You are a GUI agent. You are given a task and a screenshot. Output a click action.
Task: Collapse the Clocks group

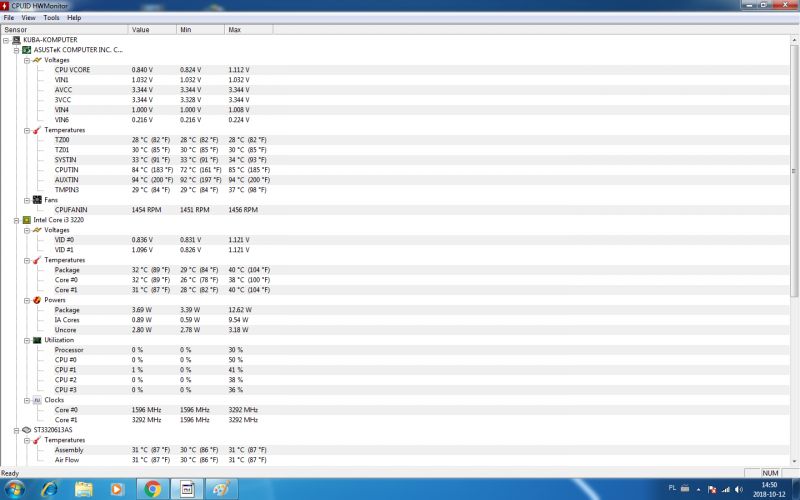coord(27,400)
